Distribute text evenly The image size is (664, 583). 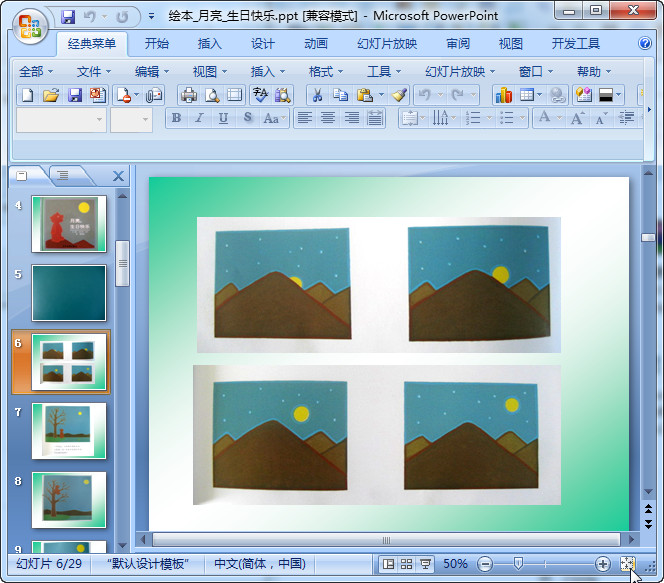(375, 118)
